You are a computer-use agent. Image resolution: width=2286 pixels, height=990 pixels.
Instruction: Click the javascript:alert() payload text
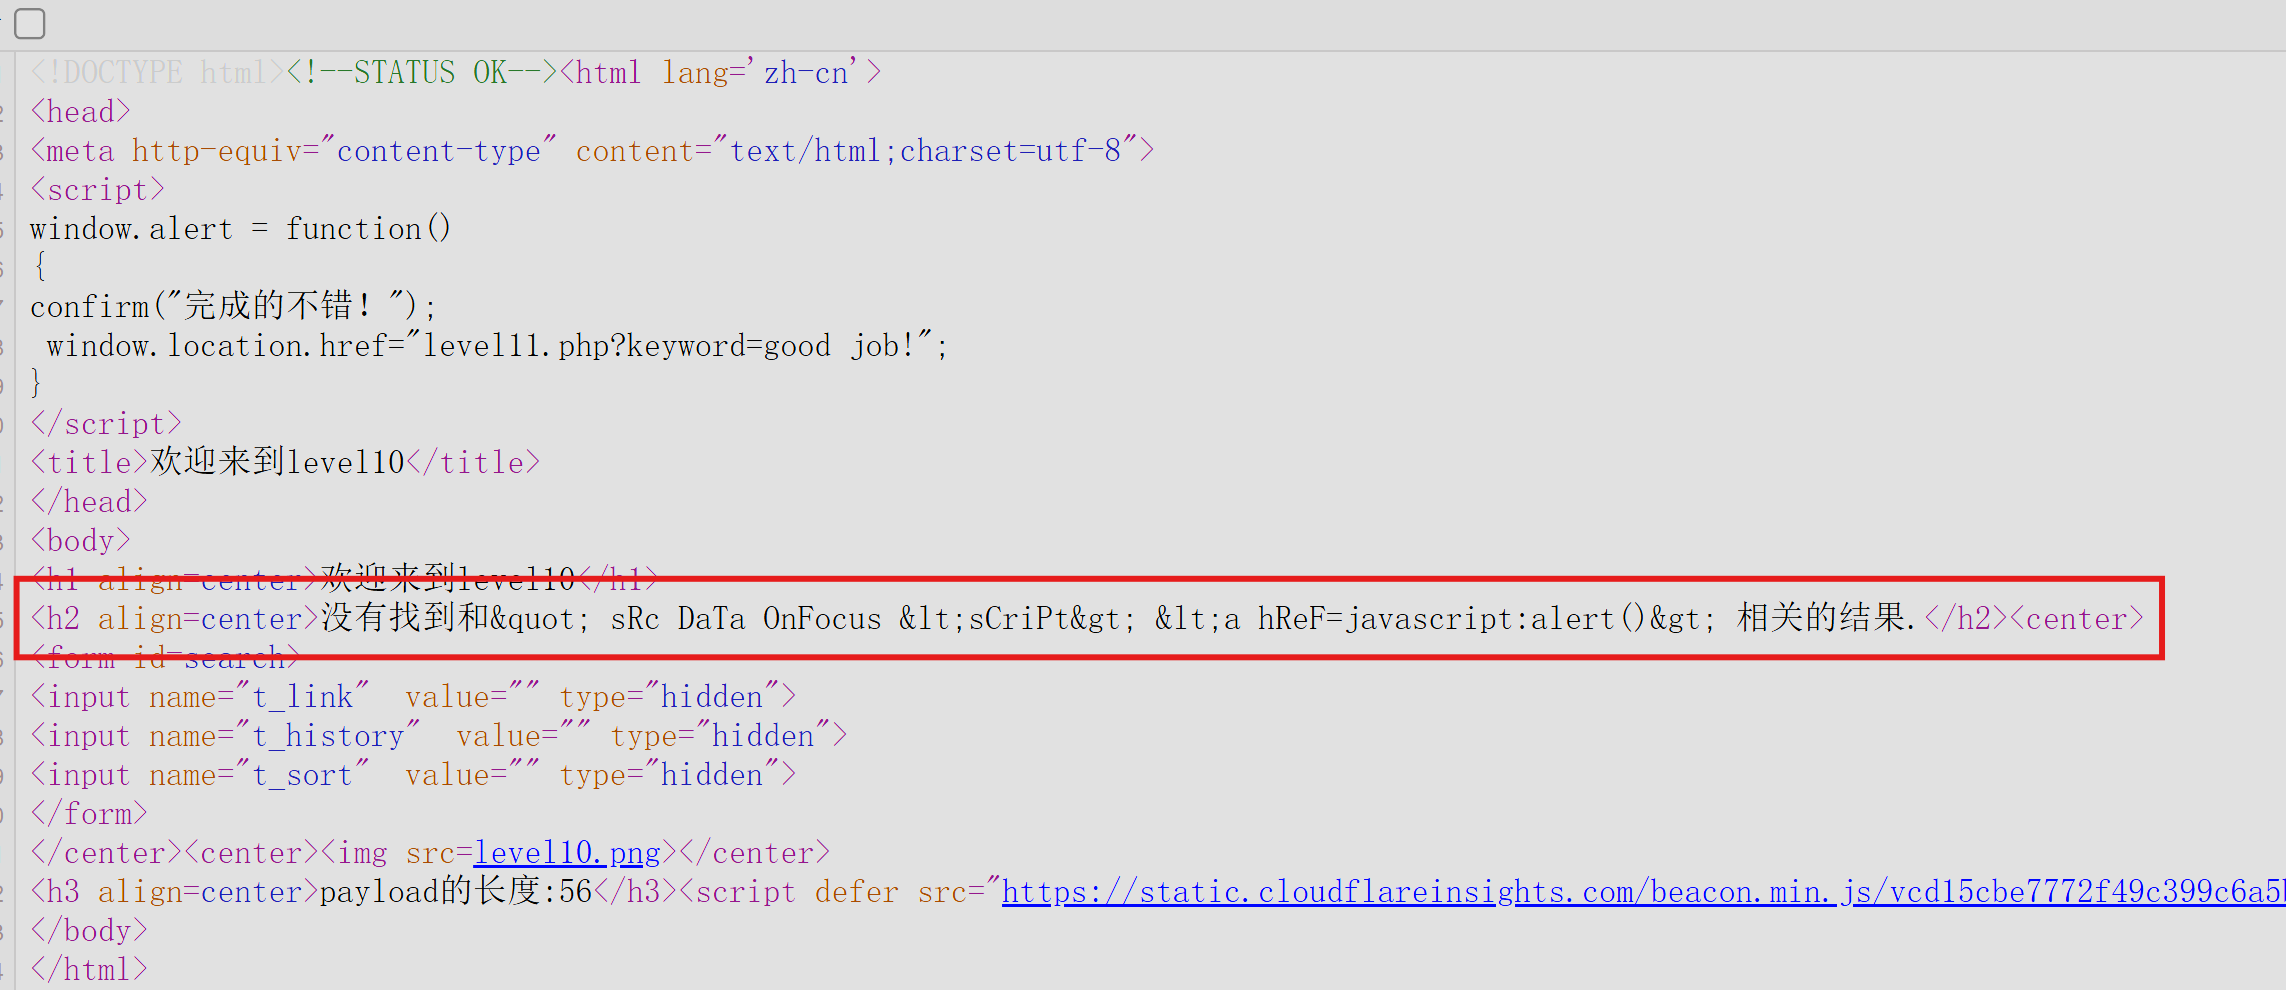pyautogui.click(x=1495, y=619)
